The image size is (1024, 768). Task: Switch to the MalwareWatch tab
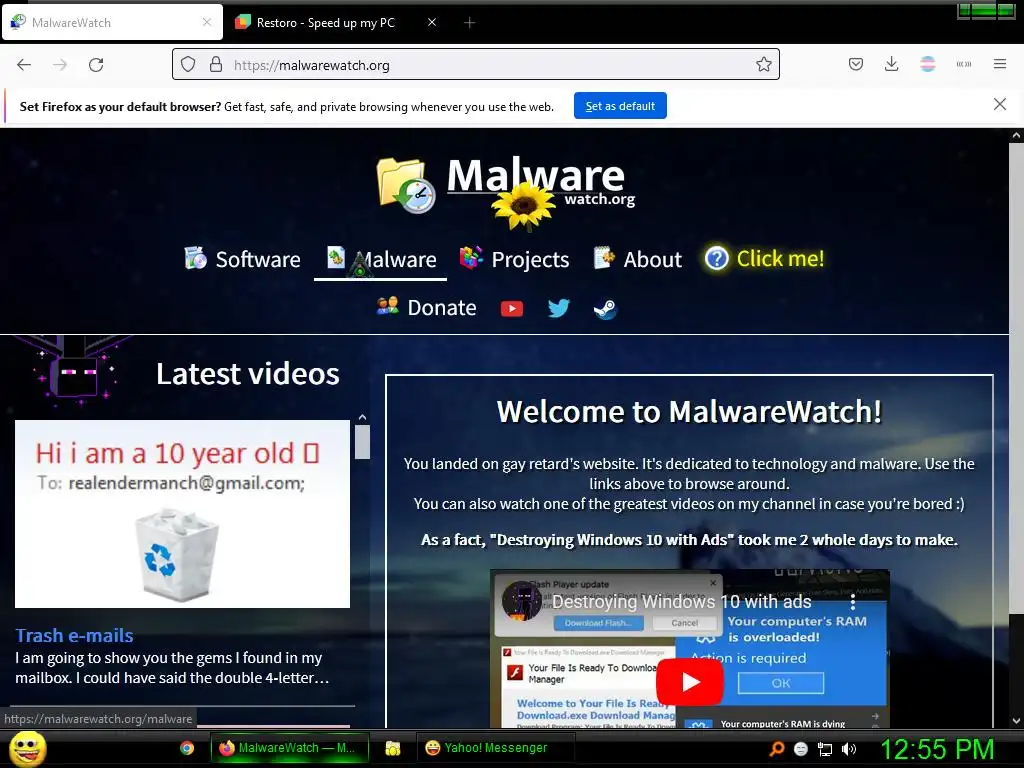pyautogui.click(x=112, y=23)
